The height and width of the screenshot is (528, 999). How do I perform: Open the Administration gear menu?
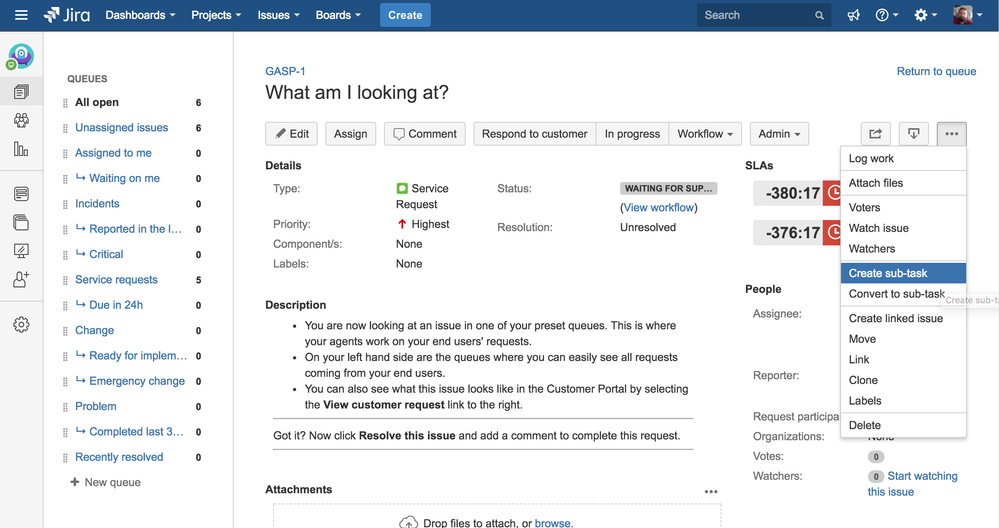click(925, 15)
